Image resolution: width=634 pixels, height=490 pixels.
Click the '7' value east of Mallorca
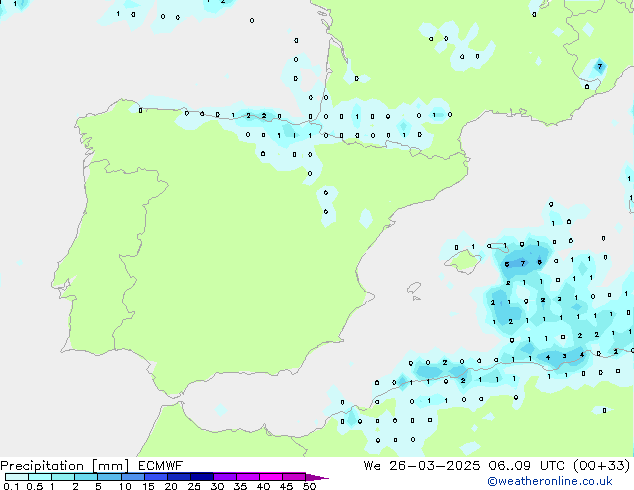click(x=523, y=263)
